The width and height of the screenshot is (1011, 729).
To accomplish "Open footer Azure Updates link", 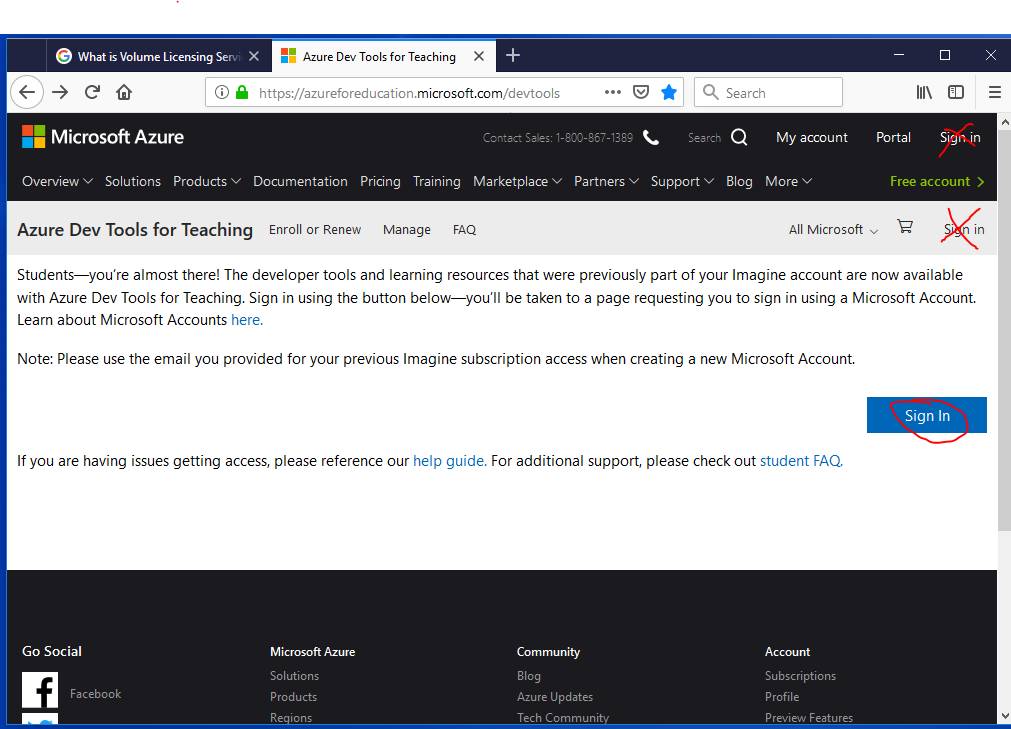I will pyautogui.click(x=555, y=697).
